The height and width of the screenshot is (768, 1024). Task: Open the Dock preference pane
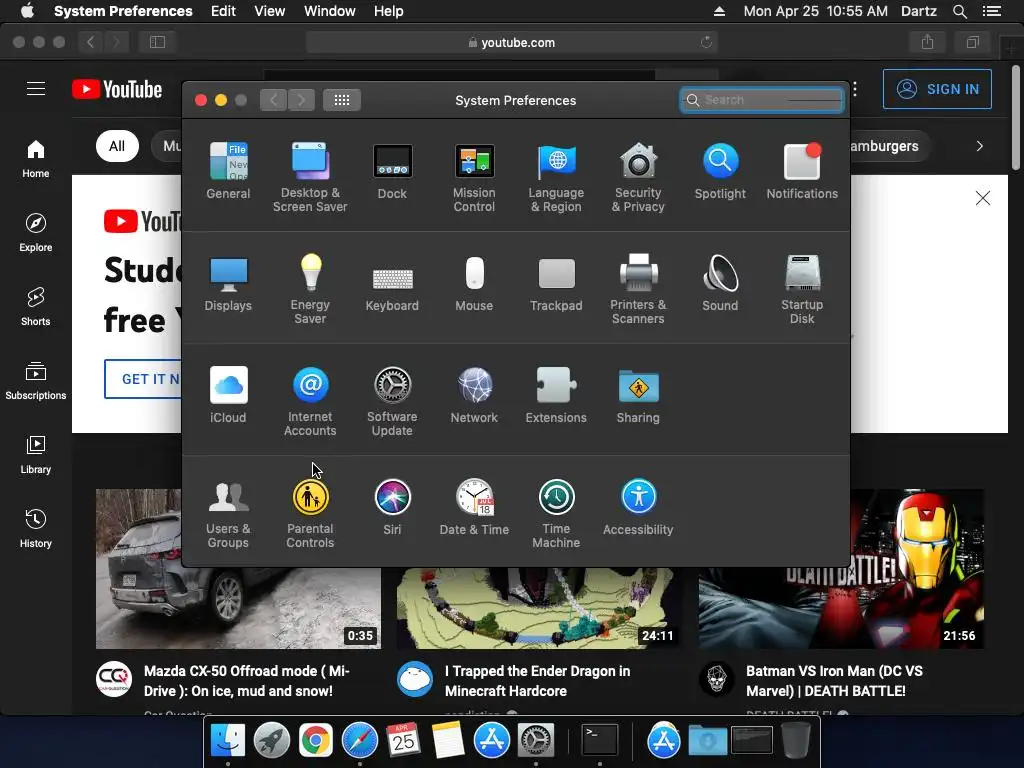click(392, 170)
